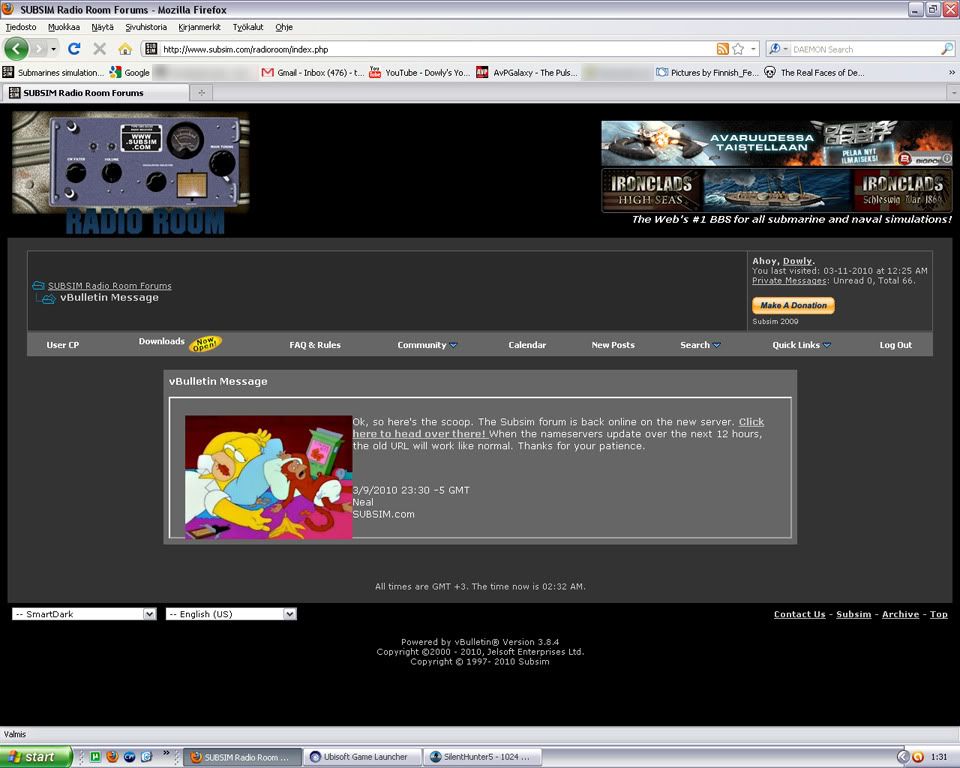Image resolution: width=960 pixels, height=768 pixels.
Task: Open the Sivuhistoria menu
Action: click(146, 27)
